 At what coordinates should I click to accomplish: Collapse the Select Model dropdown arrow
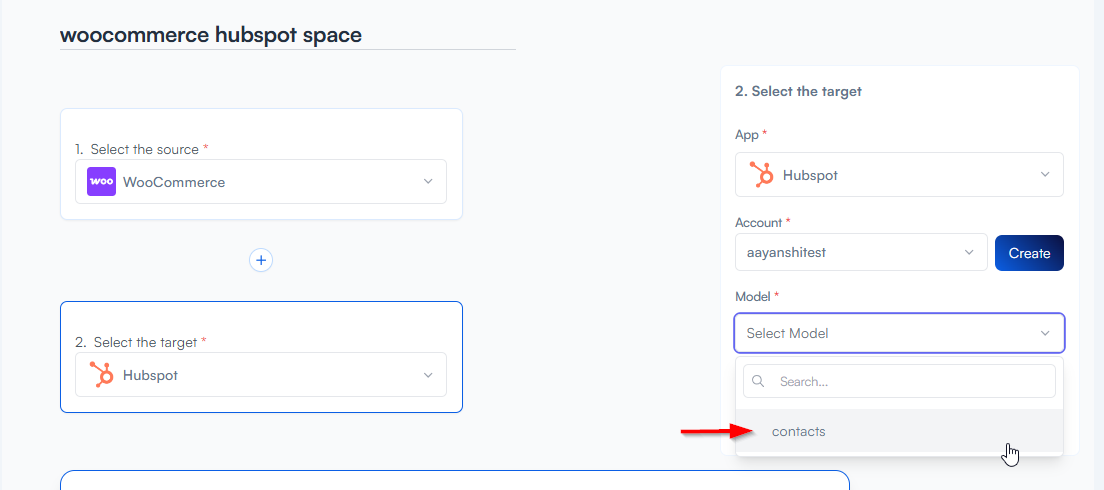pyautogui.click(x=1045, y=333)
